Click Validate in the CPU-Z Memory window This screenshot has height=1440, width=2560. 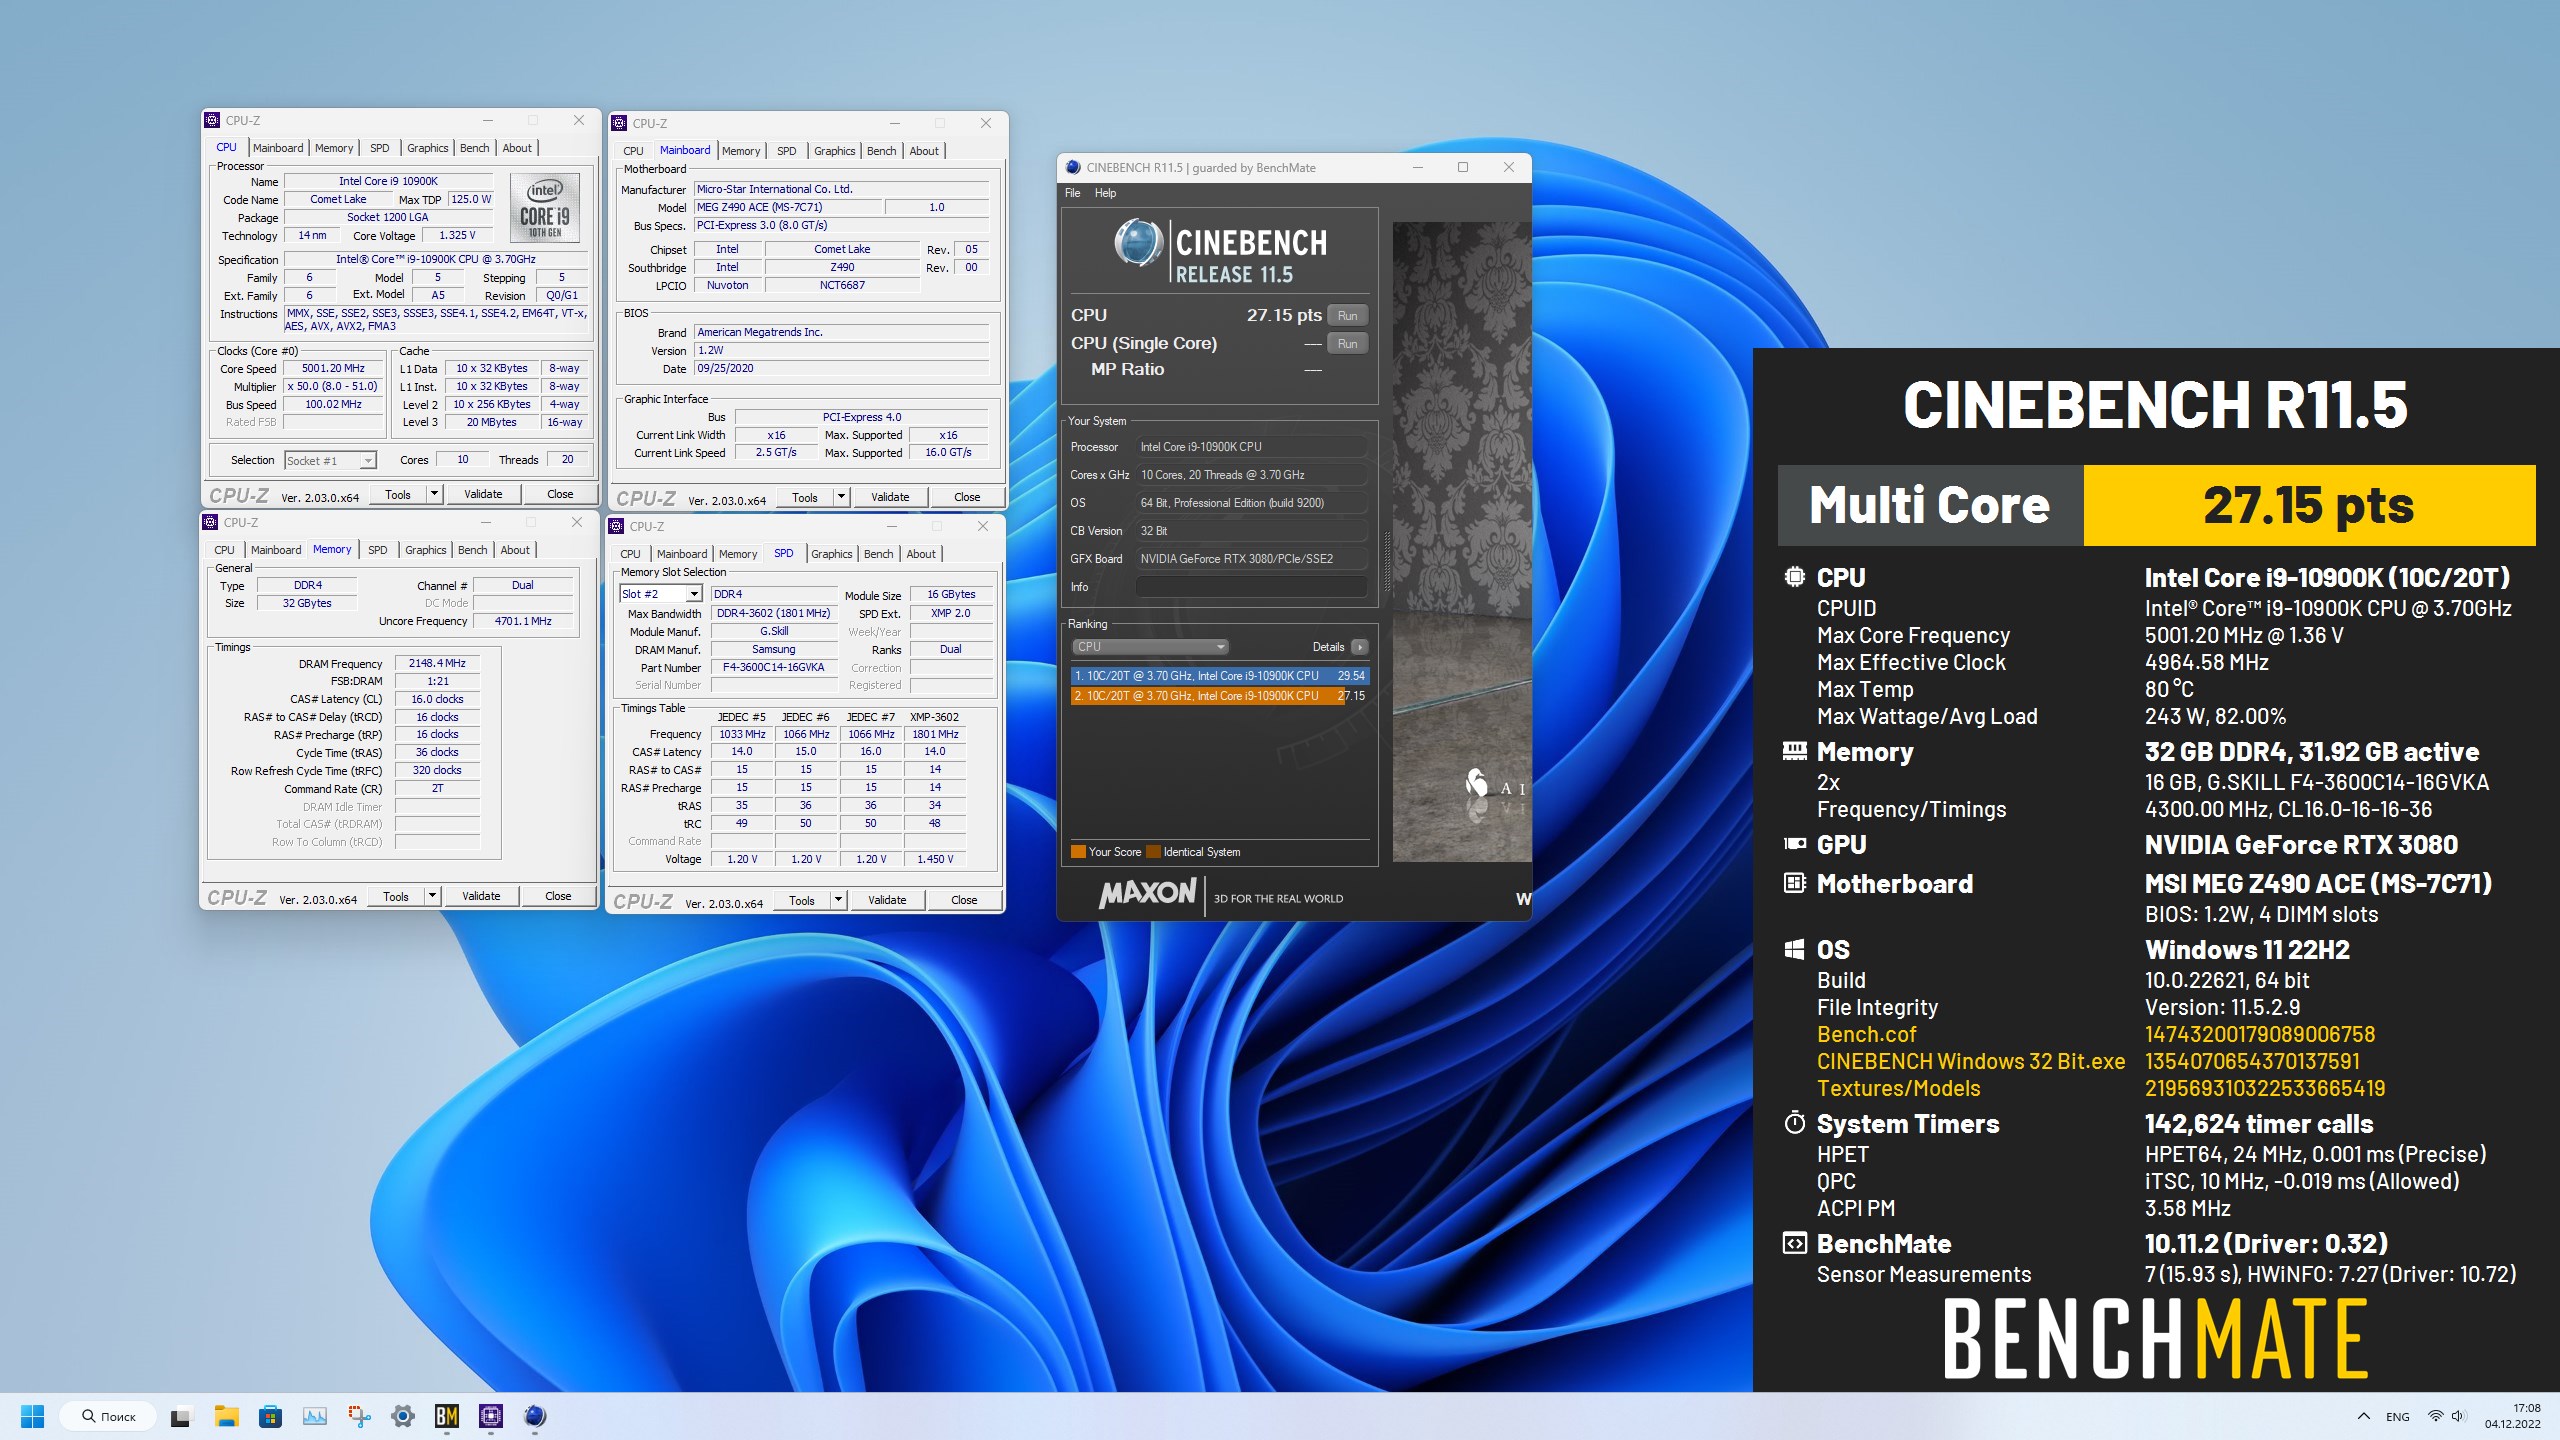[481, 896]
